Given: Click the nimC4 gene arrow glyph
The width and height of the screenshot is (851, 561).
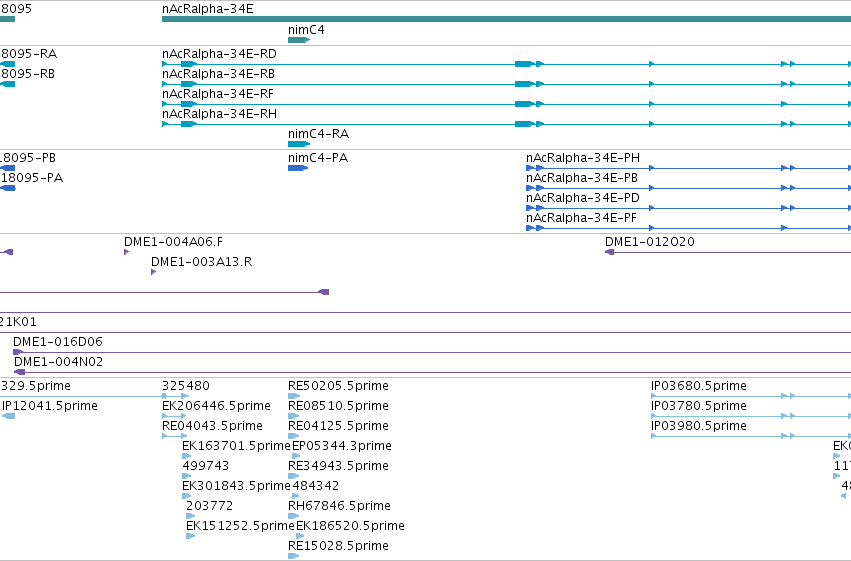Looking at the screenshot, I should pos(299,40).
